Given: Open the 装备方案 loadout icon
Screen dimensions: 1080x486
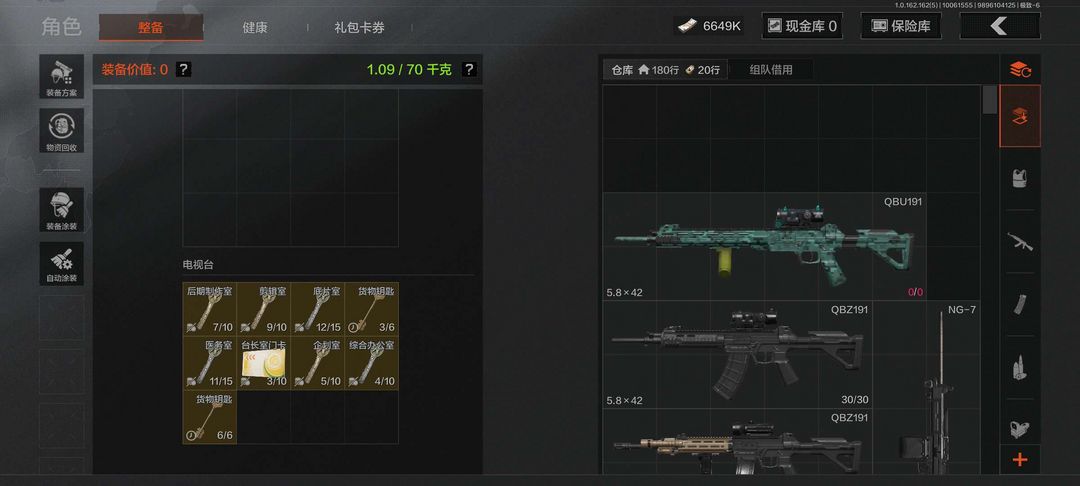Looking at the screenshot, I should [x=61, y=76].
